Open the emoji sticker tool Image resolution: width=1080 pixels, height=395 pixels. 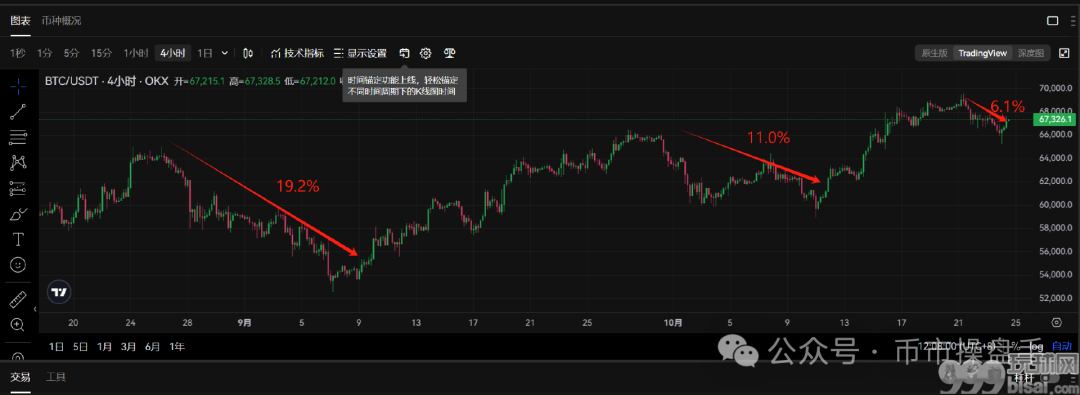point(18,265)
